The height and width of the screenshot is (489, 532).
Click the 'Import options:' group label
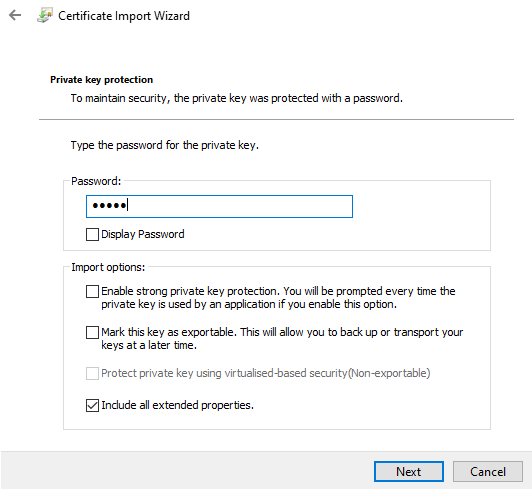(108, 267)
